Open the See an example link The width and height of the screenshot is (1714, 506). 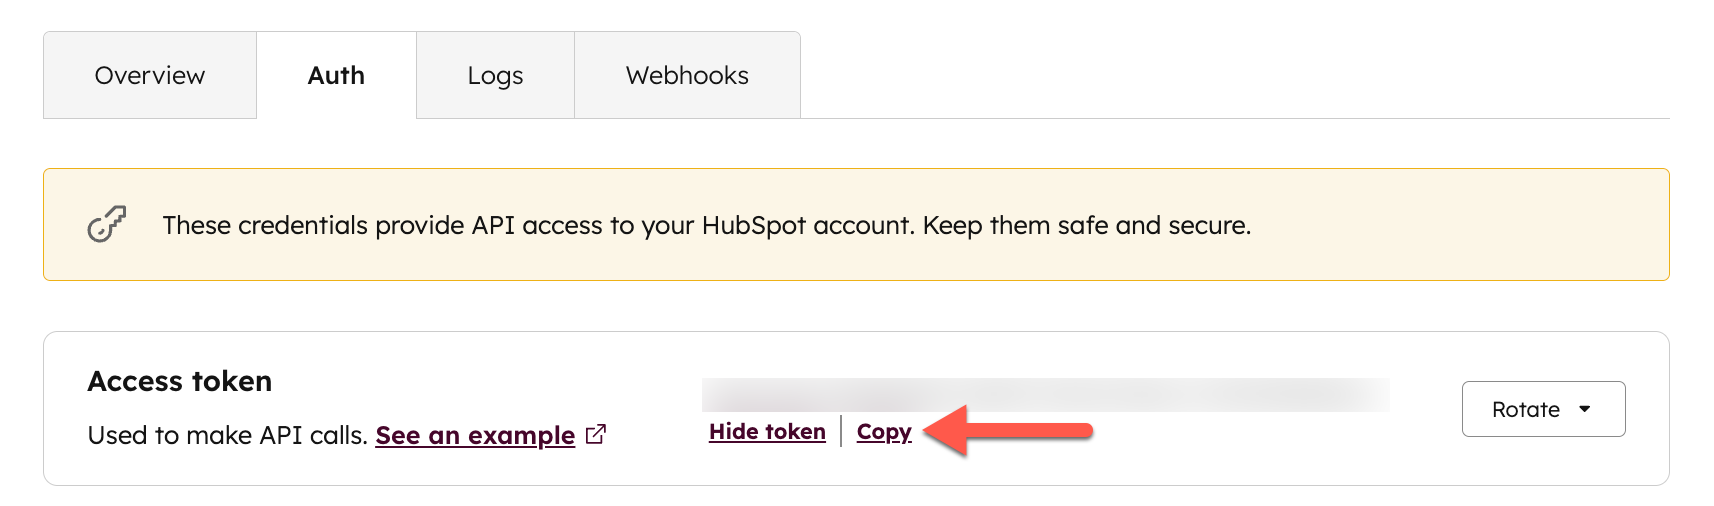point(475,436)
